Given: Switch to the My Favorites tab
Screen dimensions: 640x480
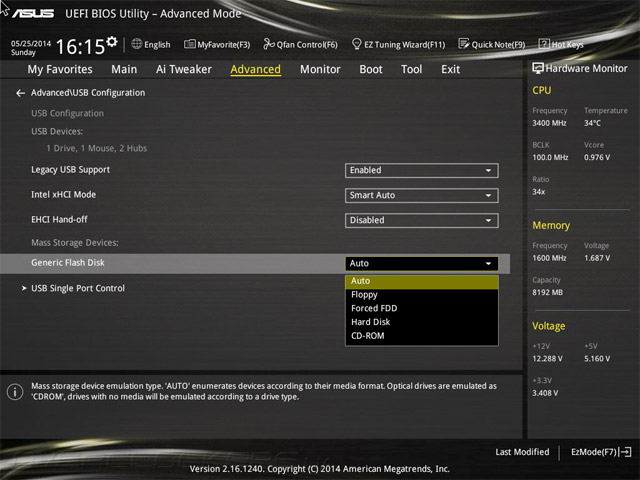Looking at the screenshot, I should pyautogui.click(x=60, y=69).
